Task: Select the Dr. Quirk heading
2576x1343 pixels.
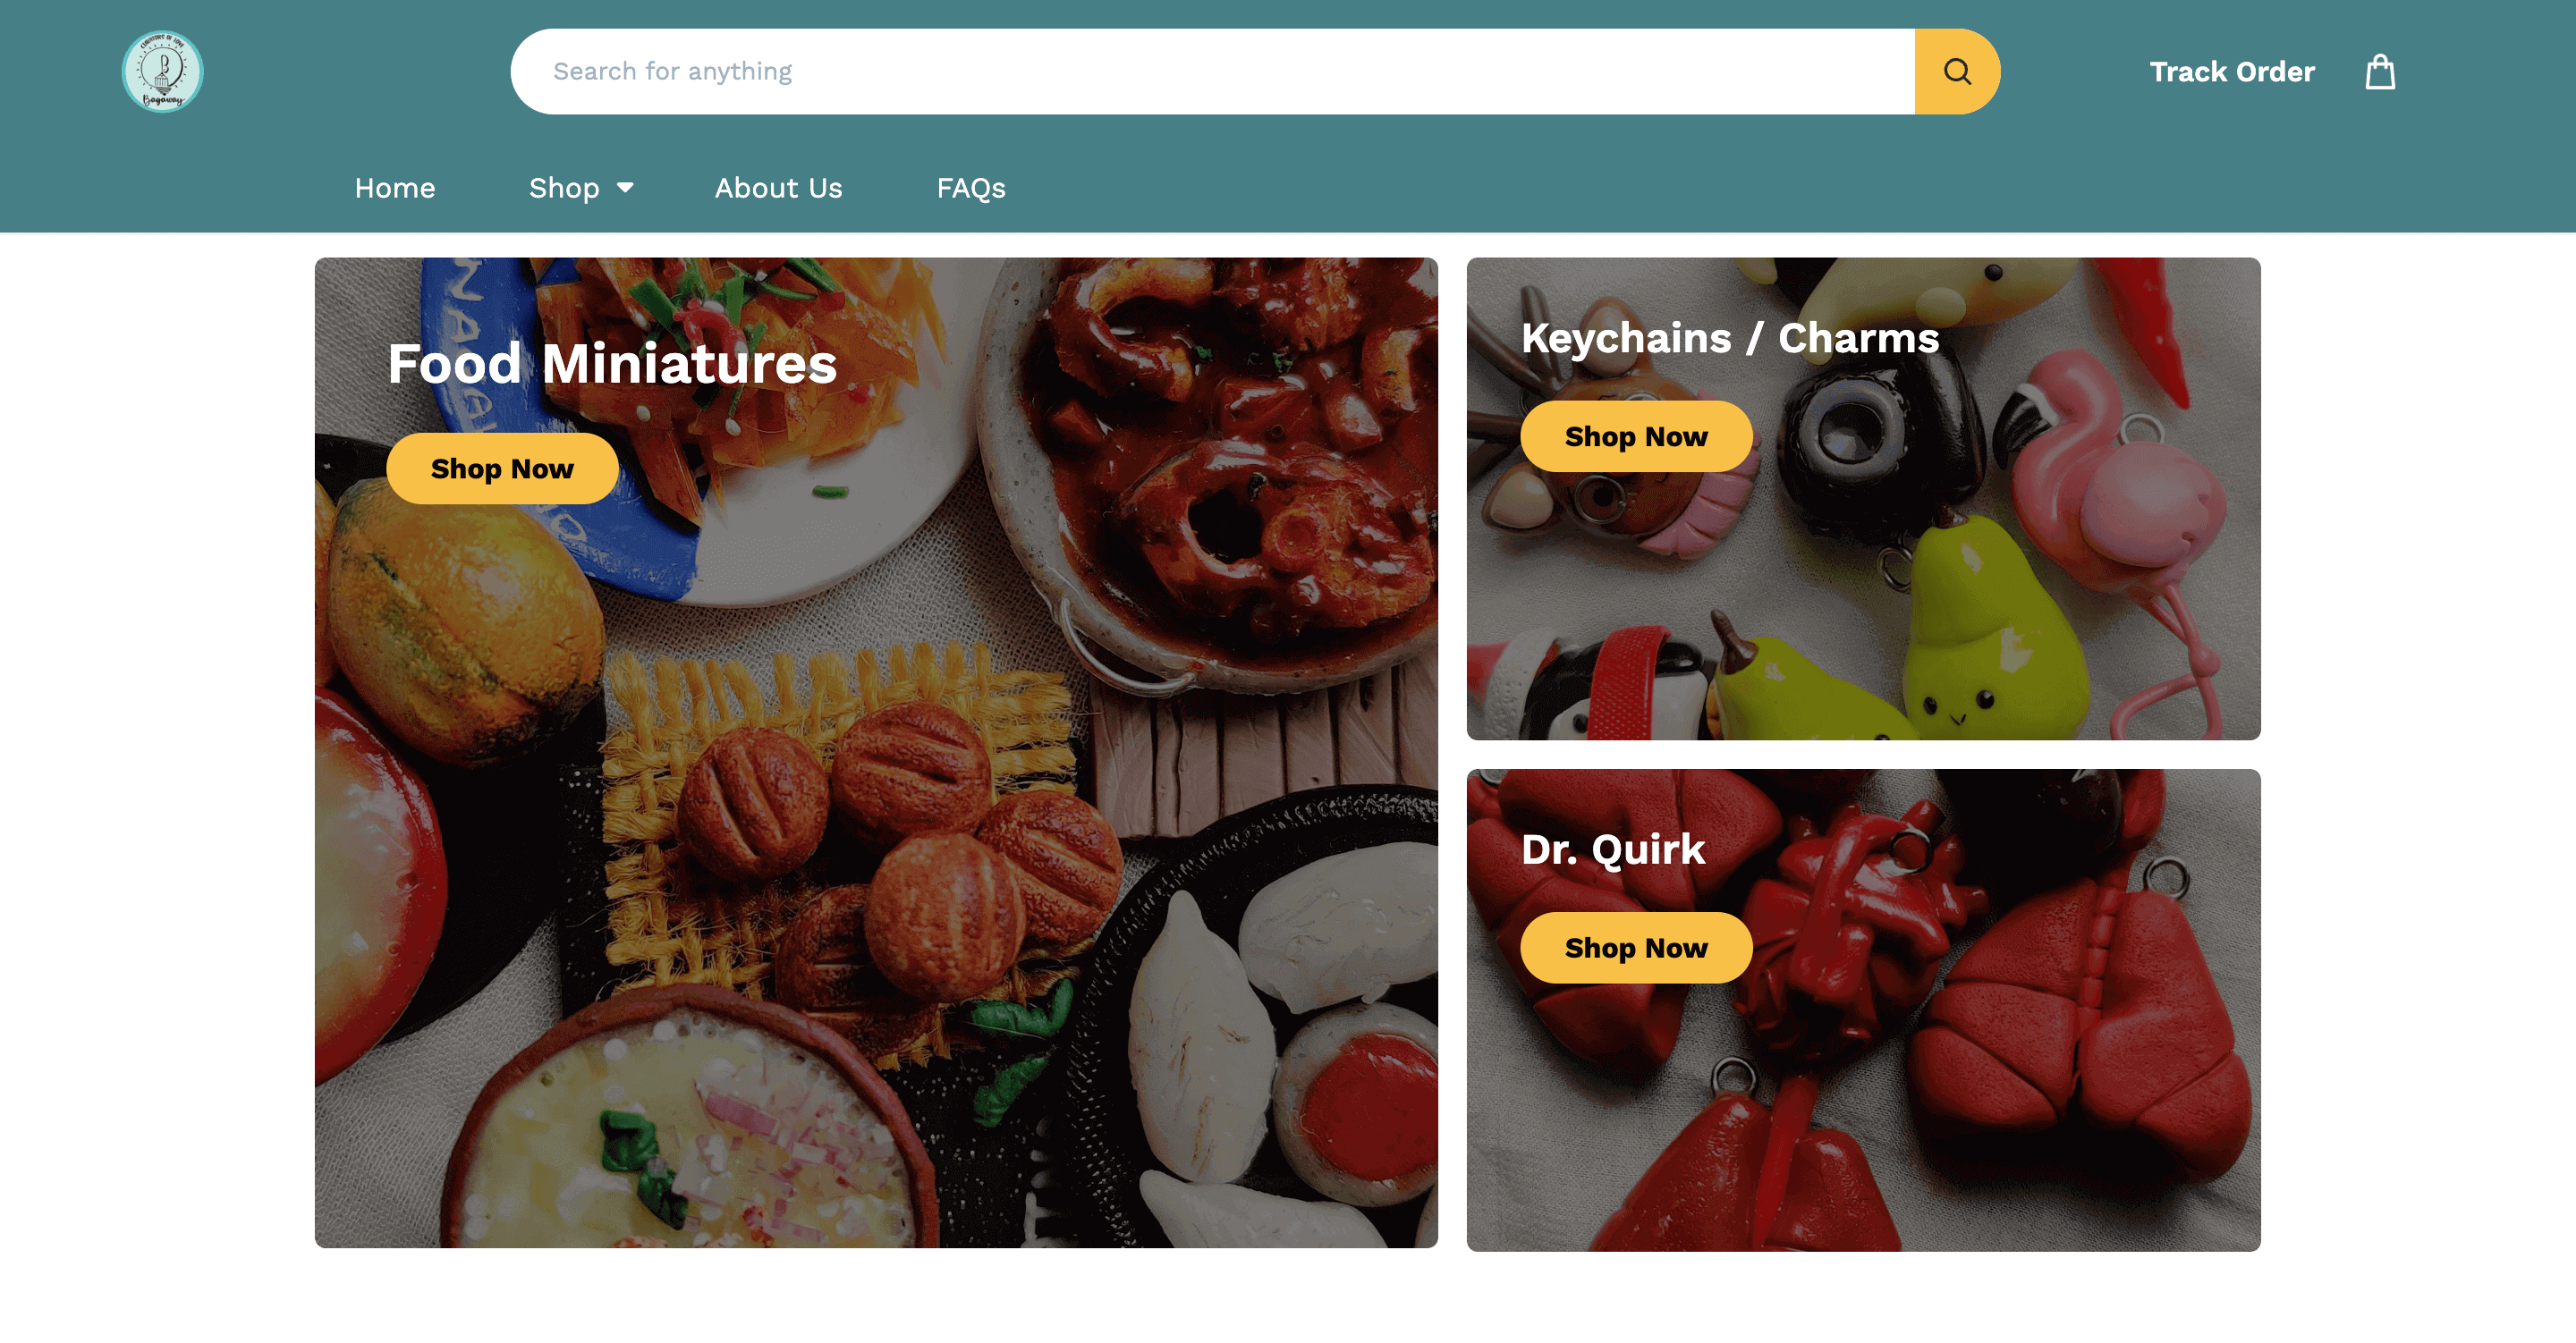Action: 1613,849
